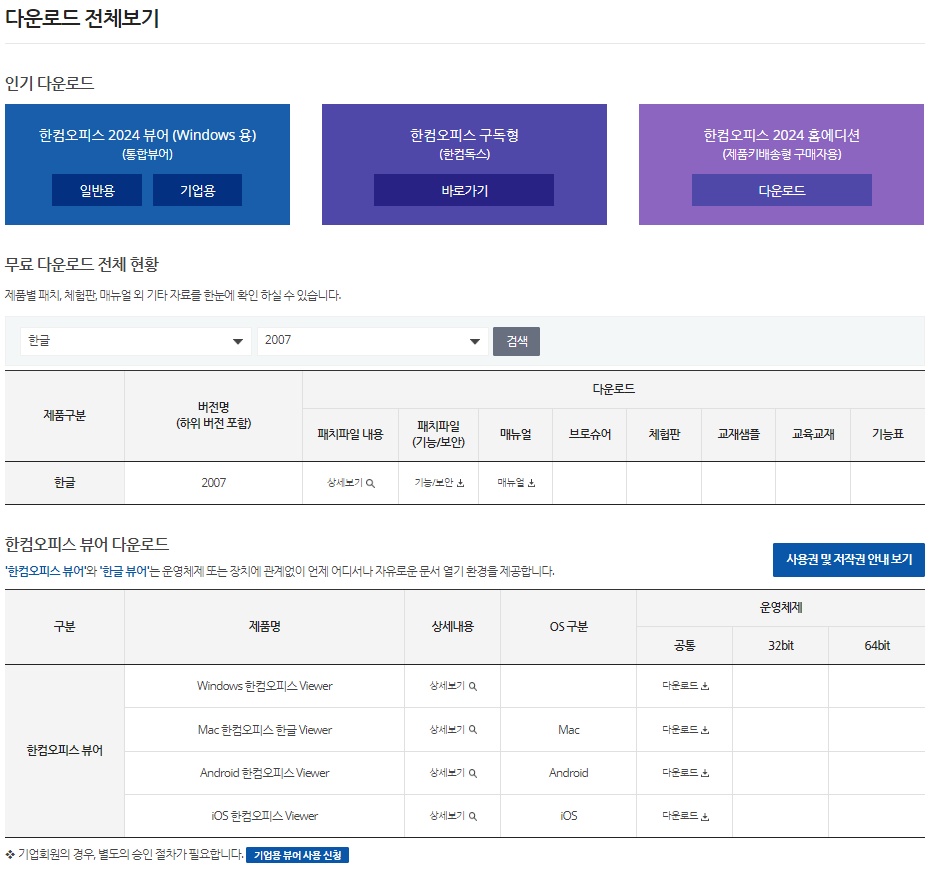935x878 pixels.
Task: Click the 교재샘플 column header
Action: coord(739,435)
